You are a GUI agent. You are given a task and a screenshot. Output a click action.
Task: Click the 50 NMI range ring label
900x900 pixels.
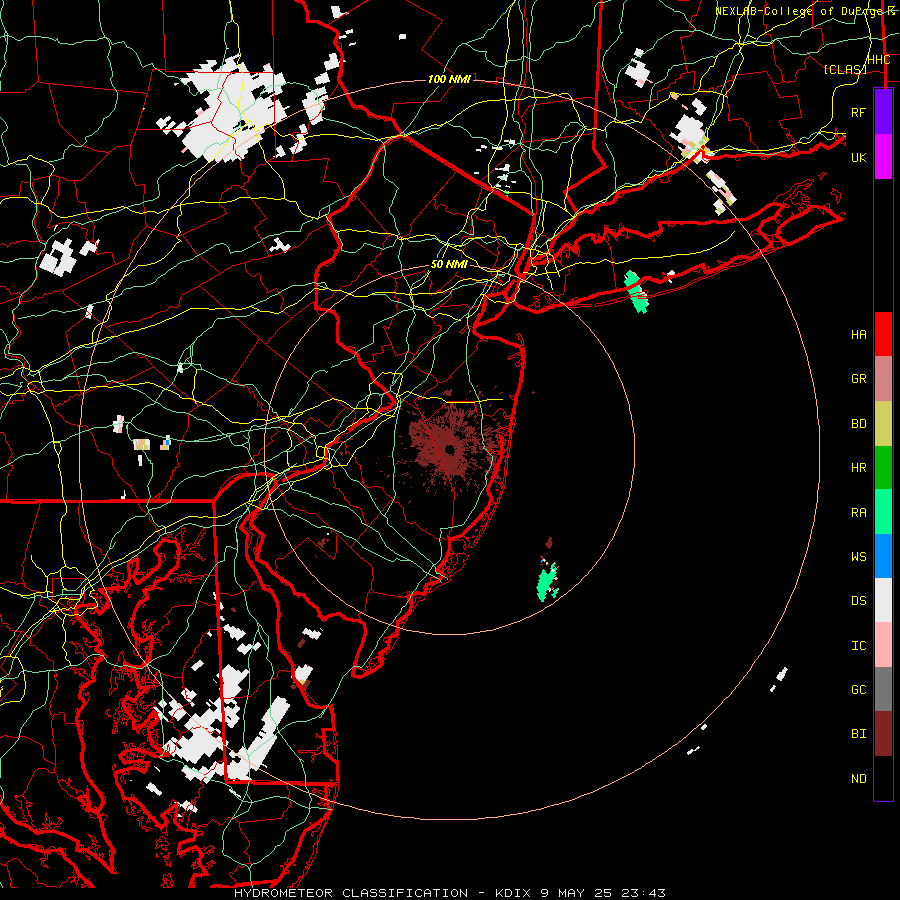pos(449,264)
